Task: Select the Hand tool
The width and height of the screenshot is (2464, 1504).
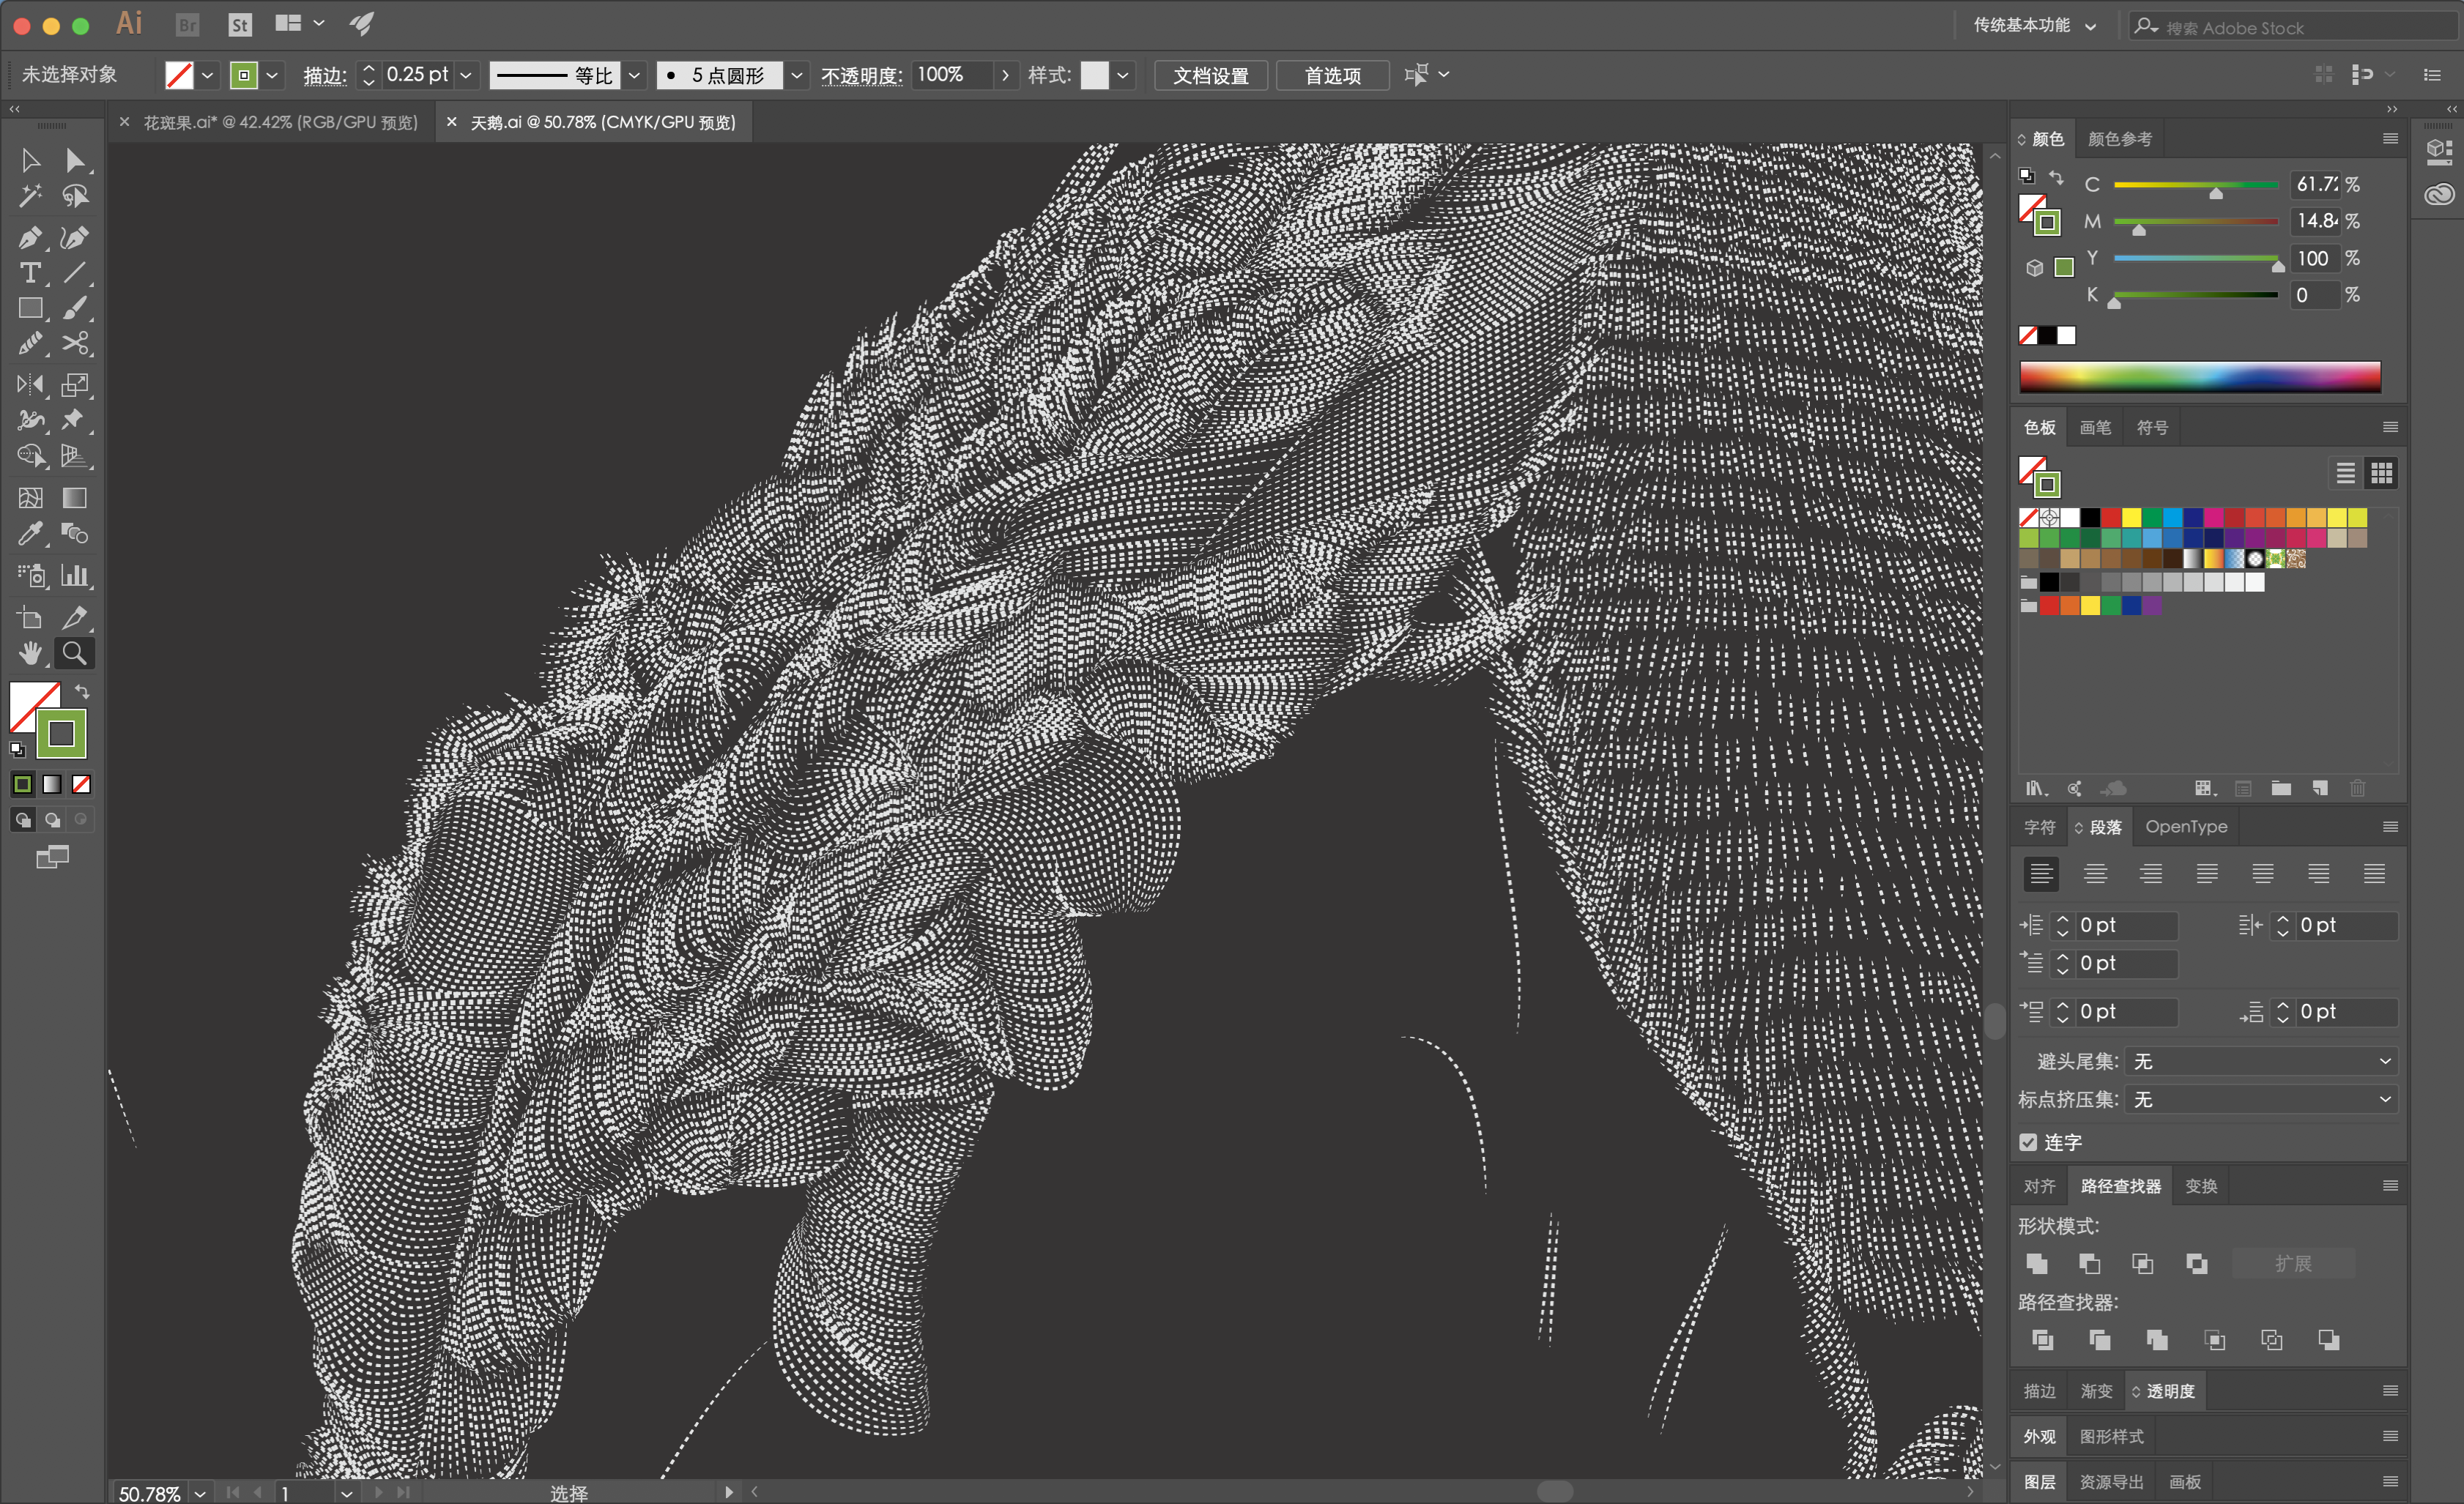Action: (30, 654)
